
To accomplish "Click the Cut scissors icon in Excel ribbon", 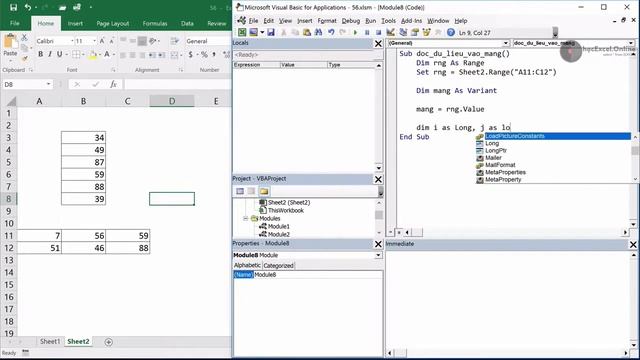I will click(x=24, y=38).
